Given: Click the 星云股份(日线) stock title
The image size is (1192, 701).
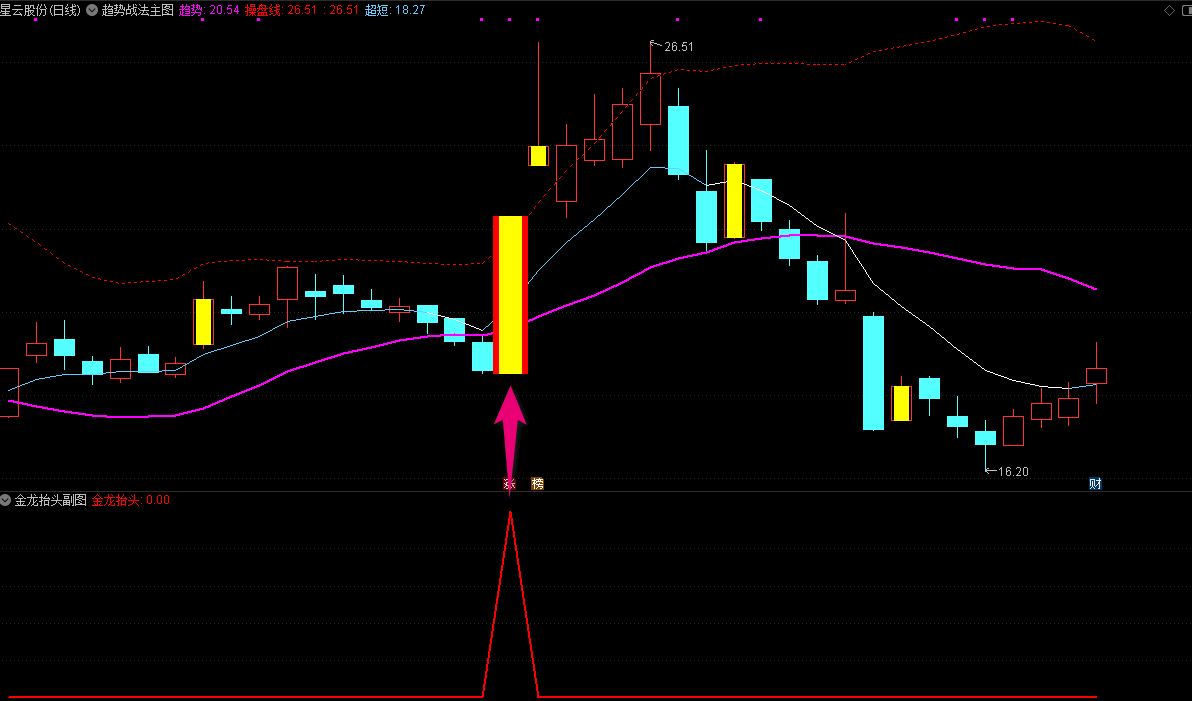Looking at the screenshot, I should (40, 11).
